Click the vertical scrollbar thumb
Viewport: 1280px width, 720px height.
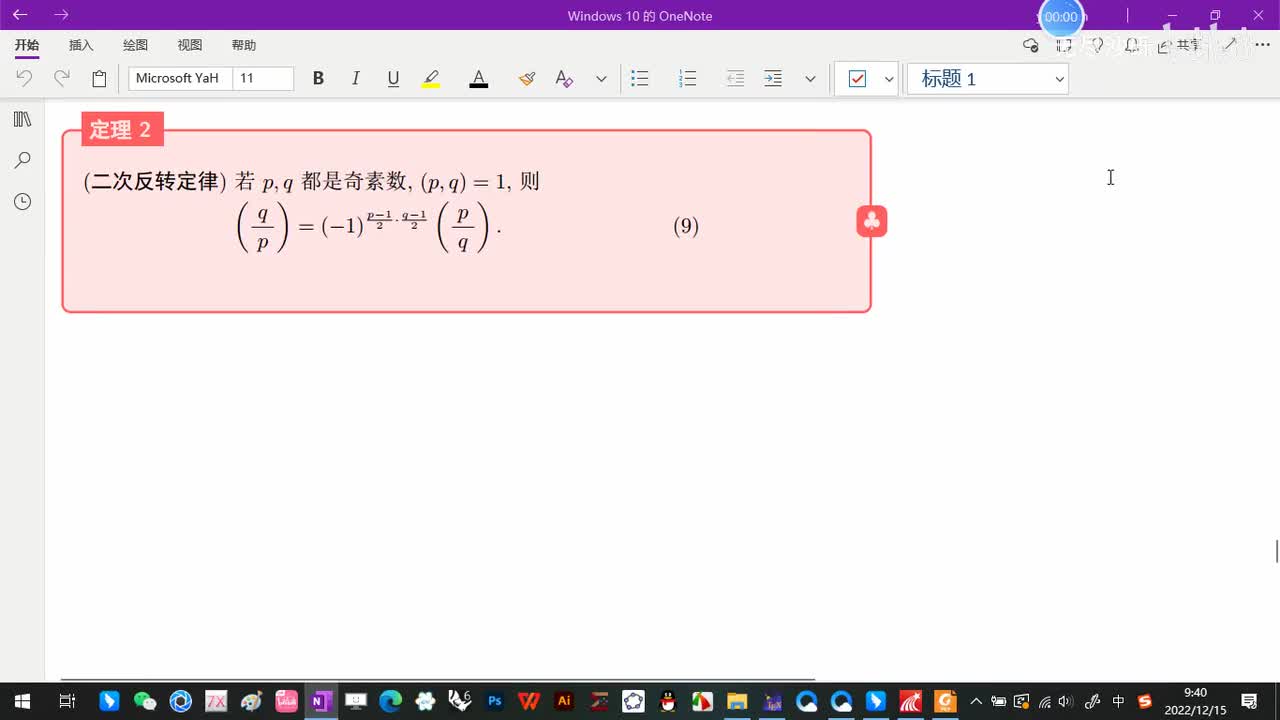[x=1276, y=551]
